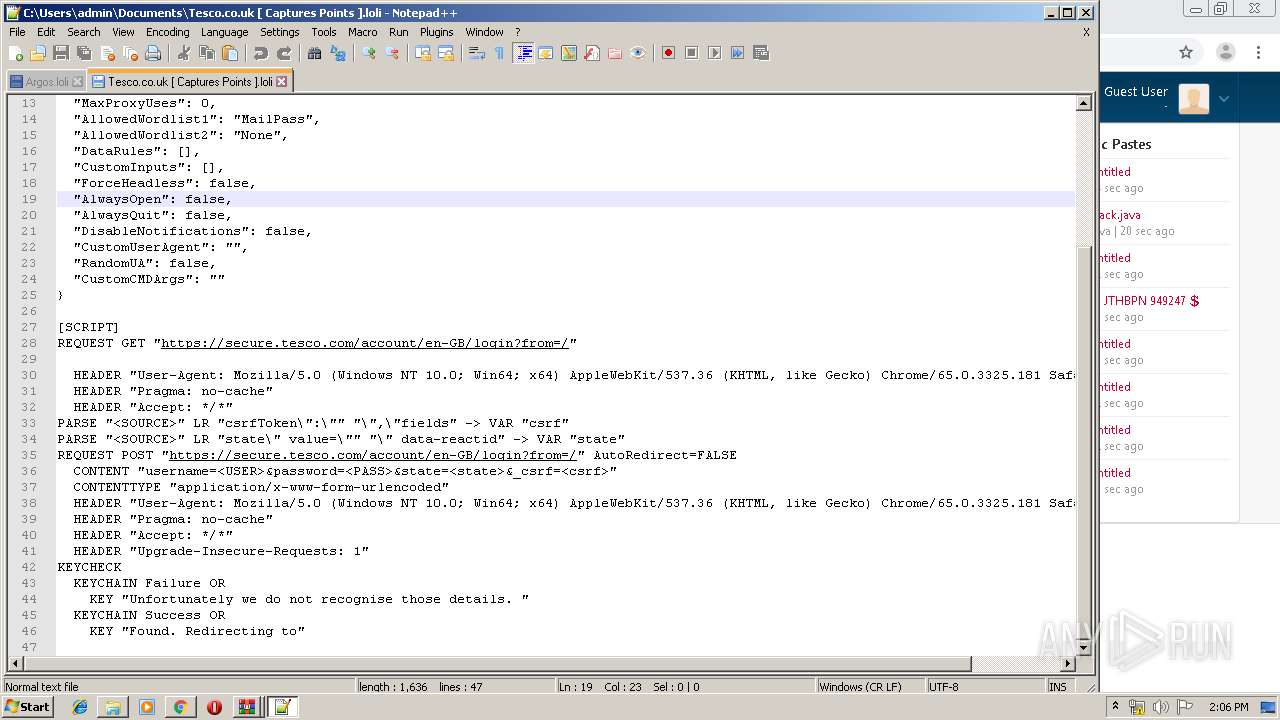Toggle show all characters pilcrow icon

coord(500,53)
